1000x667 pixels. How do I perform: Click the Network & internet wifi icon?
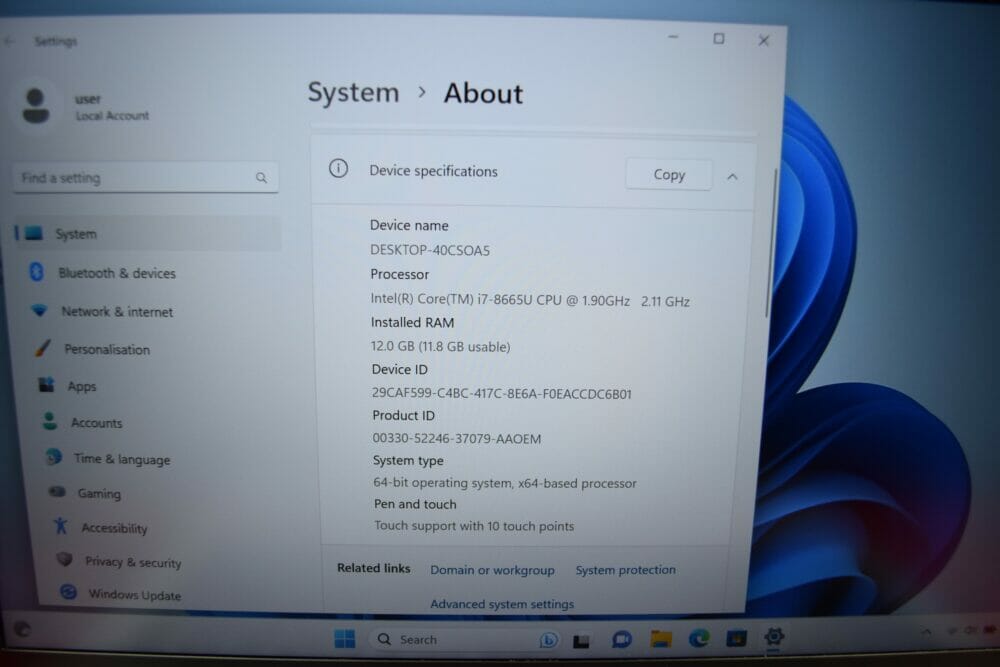click(40, 311)
